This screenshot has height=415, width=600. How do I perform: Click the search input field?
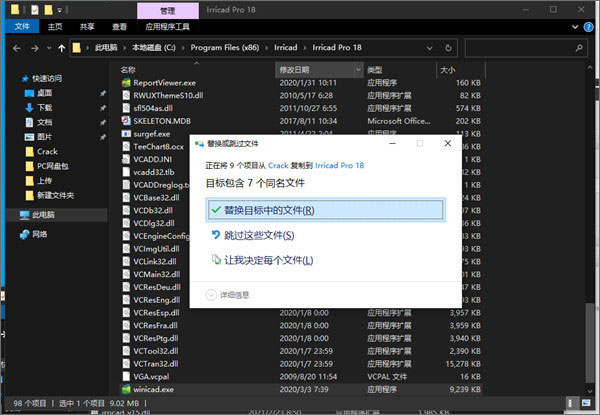click(x=526, y=48)
